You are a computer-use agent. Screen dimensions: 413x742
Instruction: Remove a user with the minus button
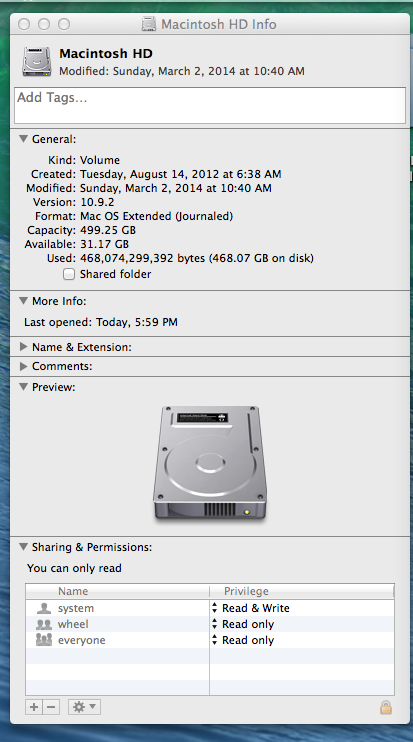coord(52,707)
